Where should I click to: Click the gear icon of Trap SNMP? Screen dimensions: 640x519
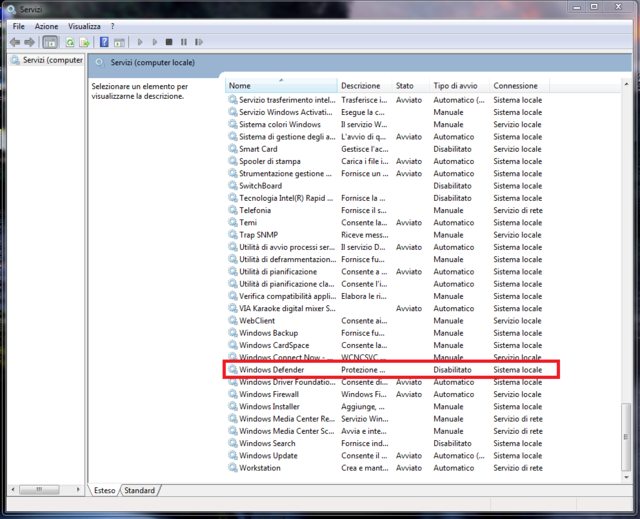pos(233,234)
